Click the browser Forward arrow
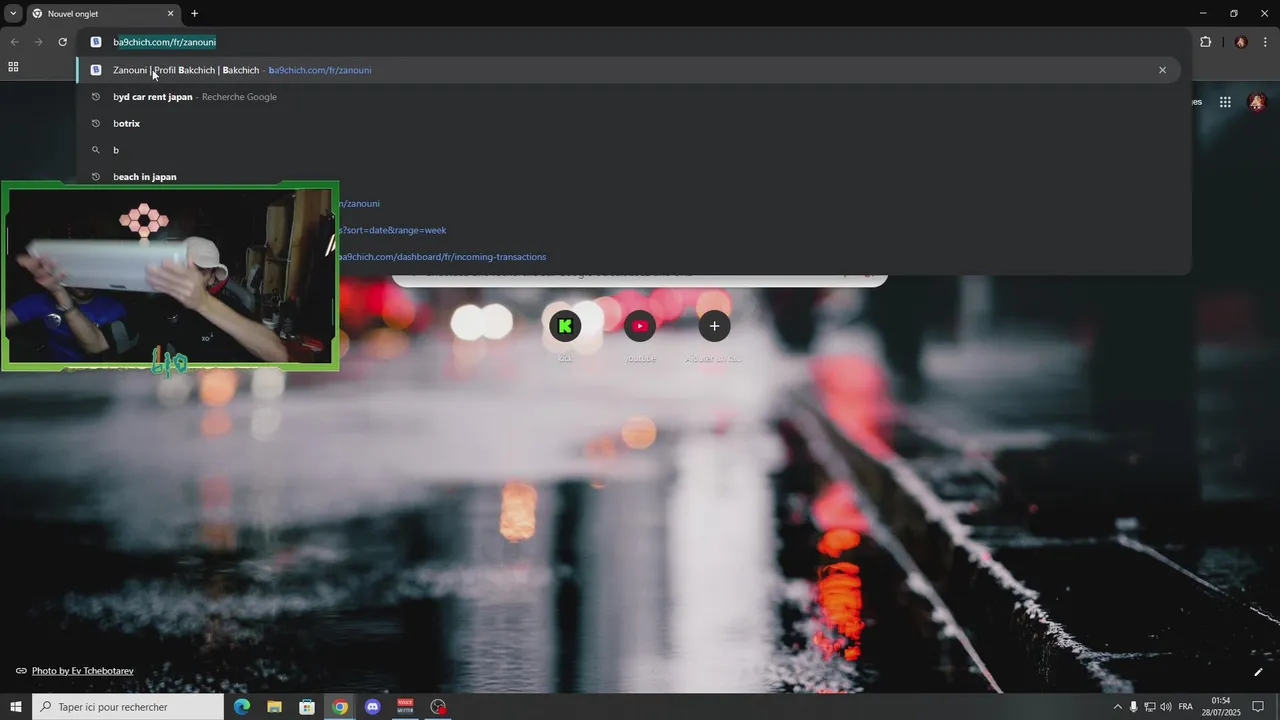The image size is (1280, 720). [38, 42]
